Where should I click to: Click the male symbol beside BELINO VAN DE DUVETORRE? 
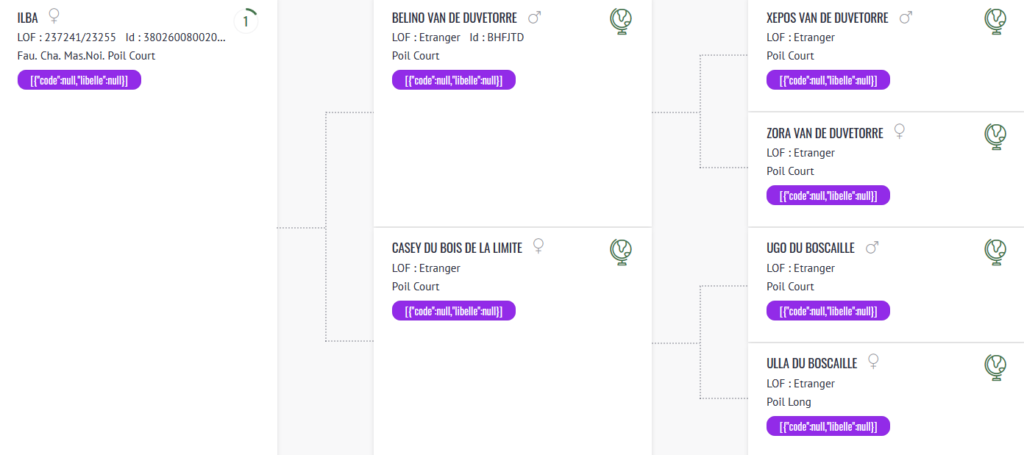click(x=534, y=18)
